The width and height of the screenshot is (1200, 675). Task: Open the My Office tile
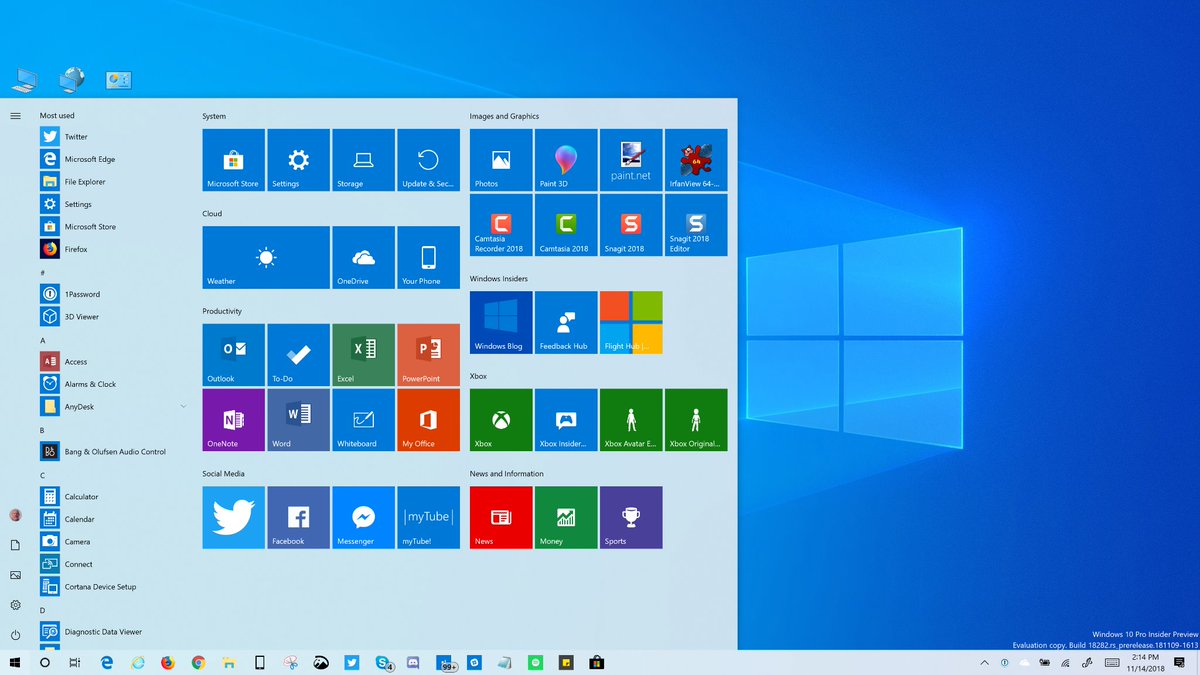pyautogui.click(x=428, y=420)
